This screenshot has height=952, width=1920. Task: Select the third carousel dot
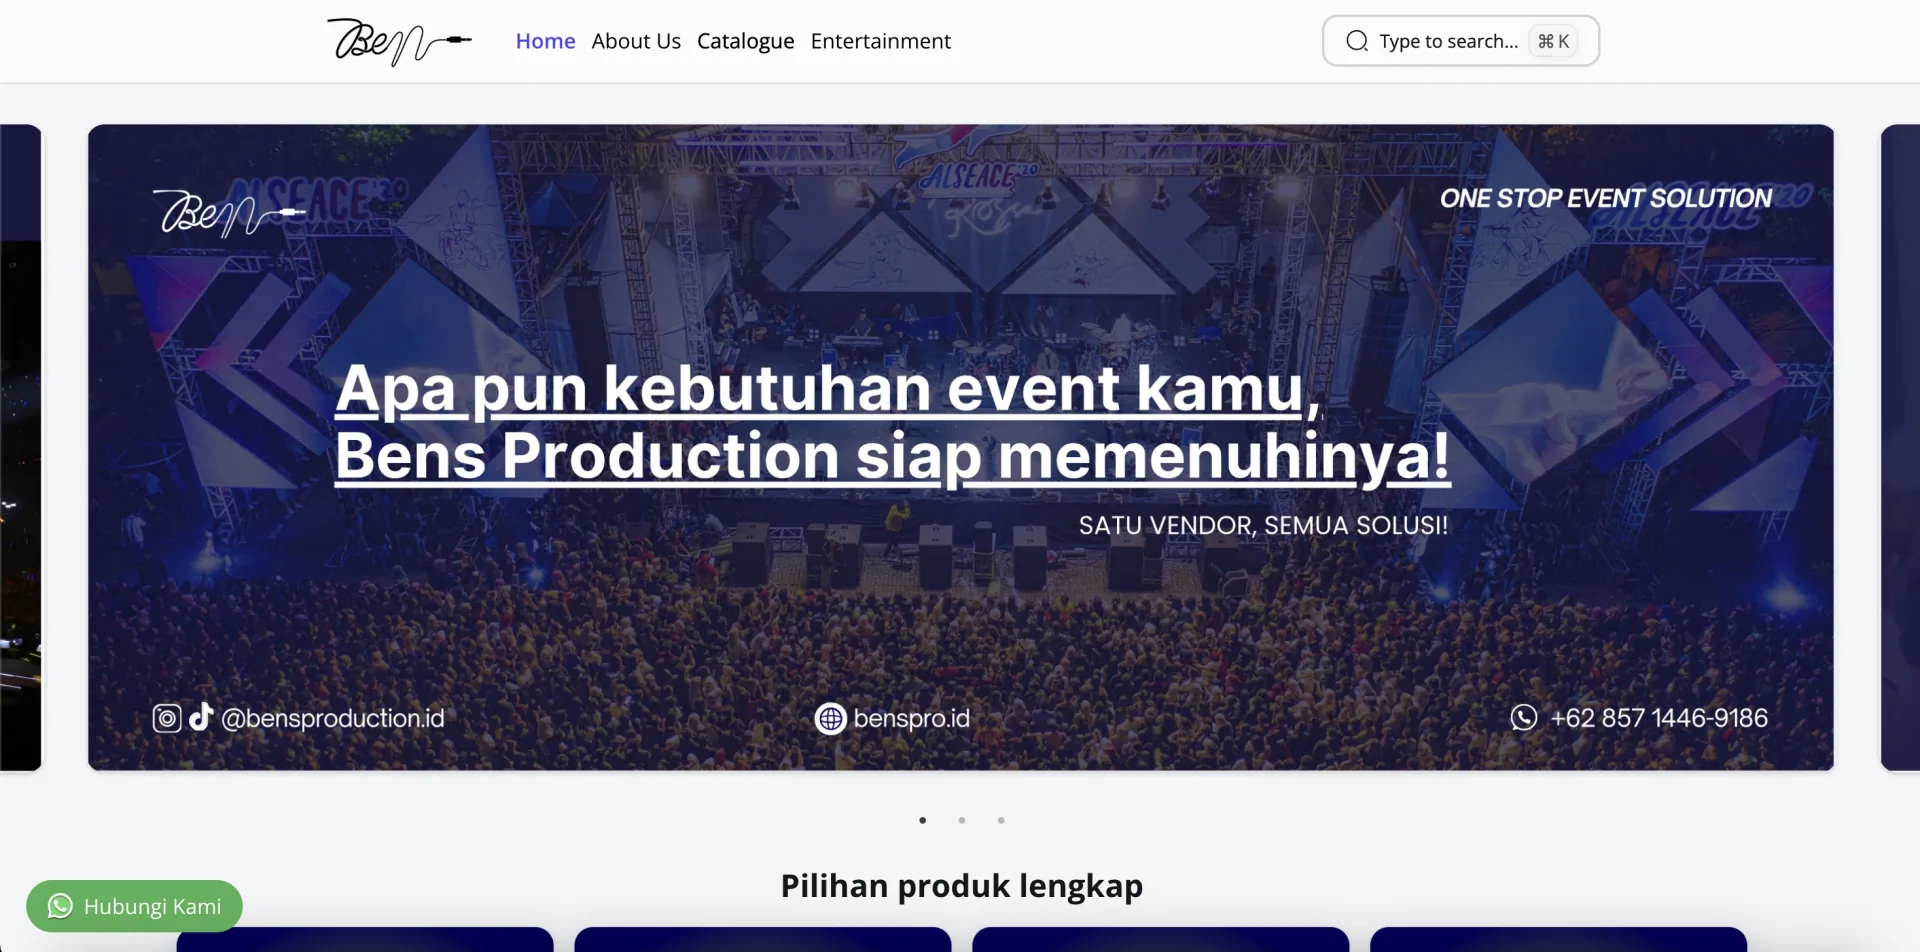(x=1001, y=820)
